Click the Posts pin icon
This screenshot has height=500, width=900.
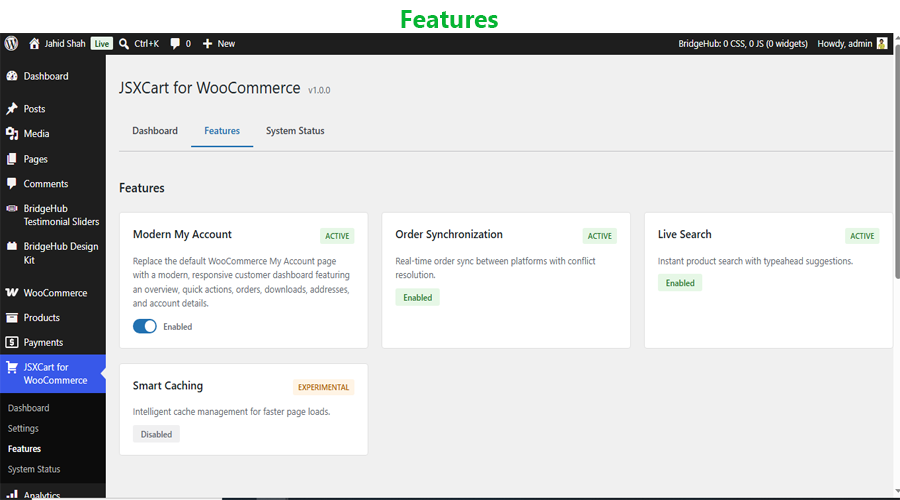pyautogui.click(x=12, y=108)
